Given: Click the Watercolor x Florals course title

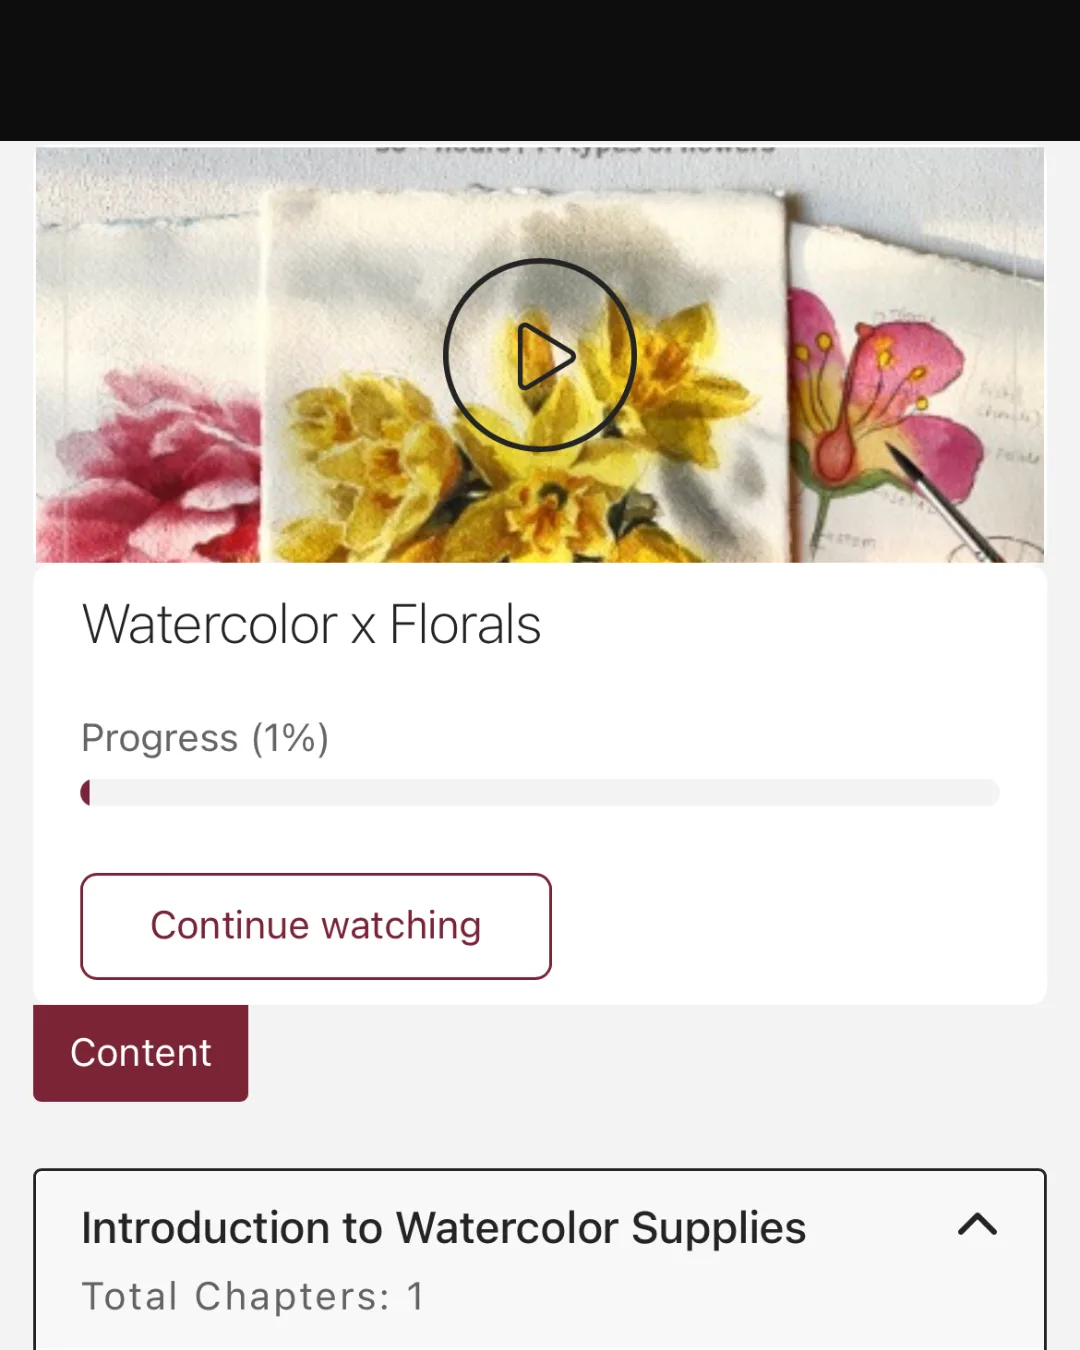Looking at the screenshot, I should (x=311, y=625).
